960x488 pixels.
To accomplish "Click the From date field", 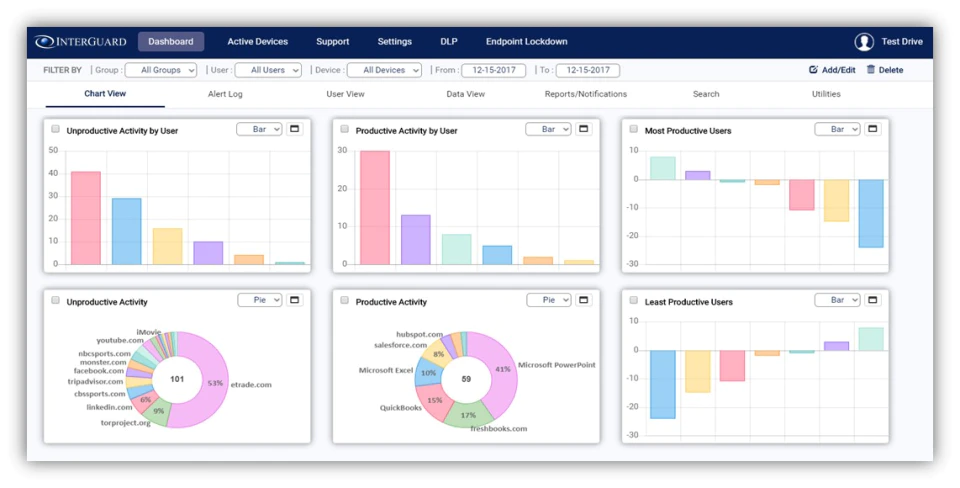I will (493, 70).
